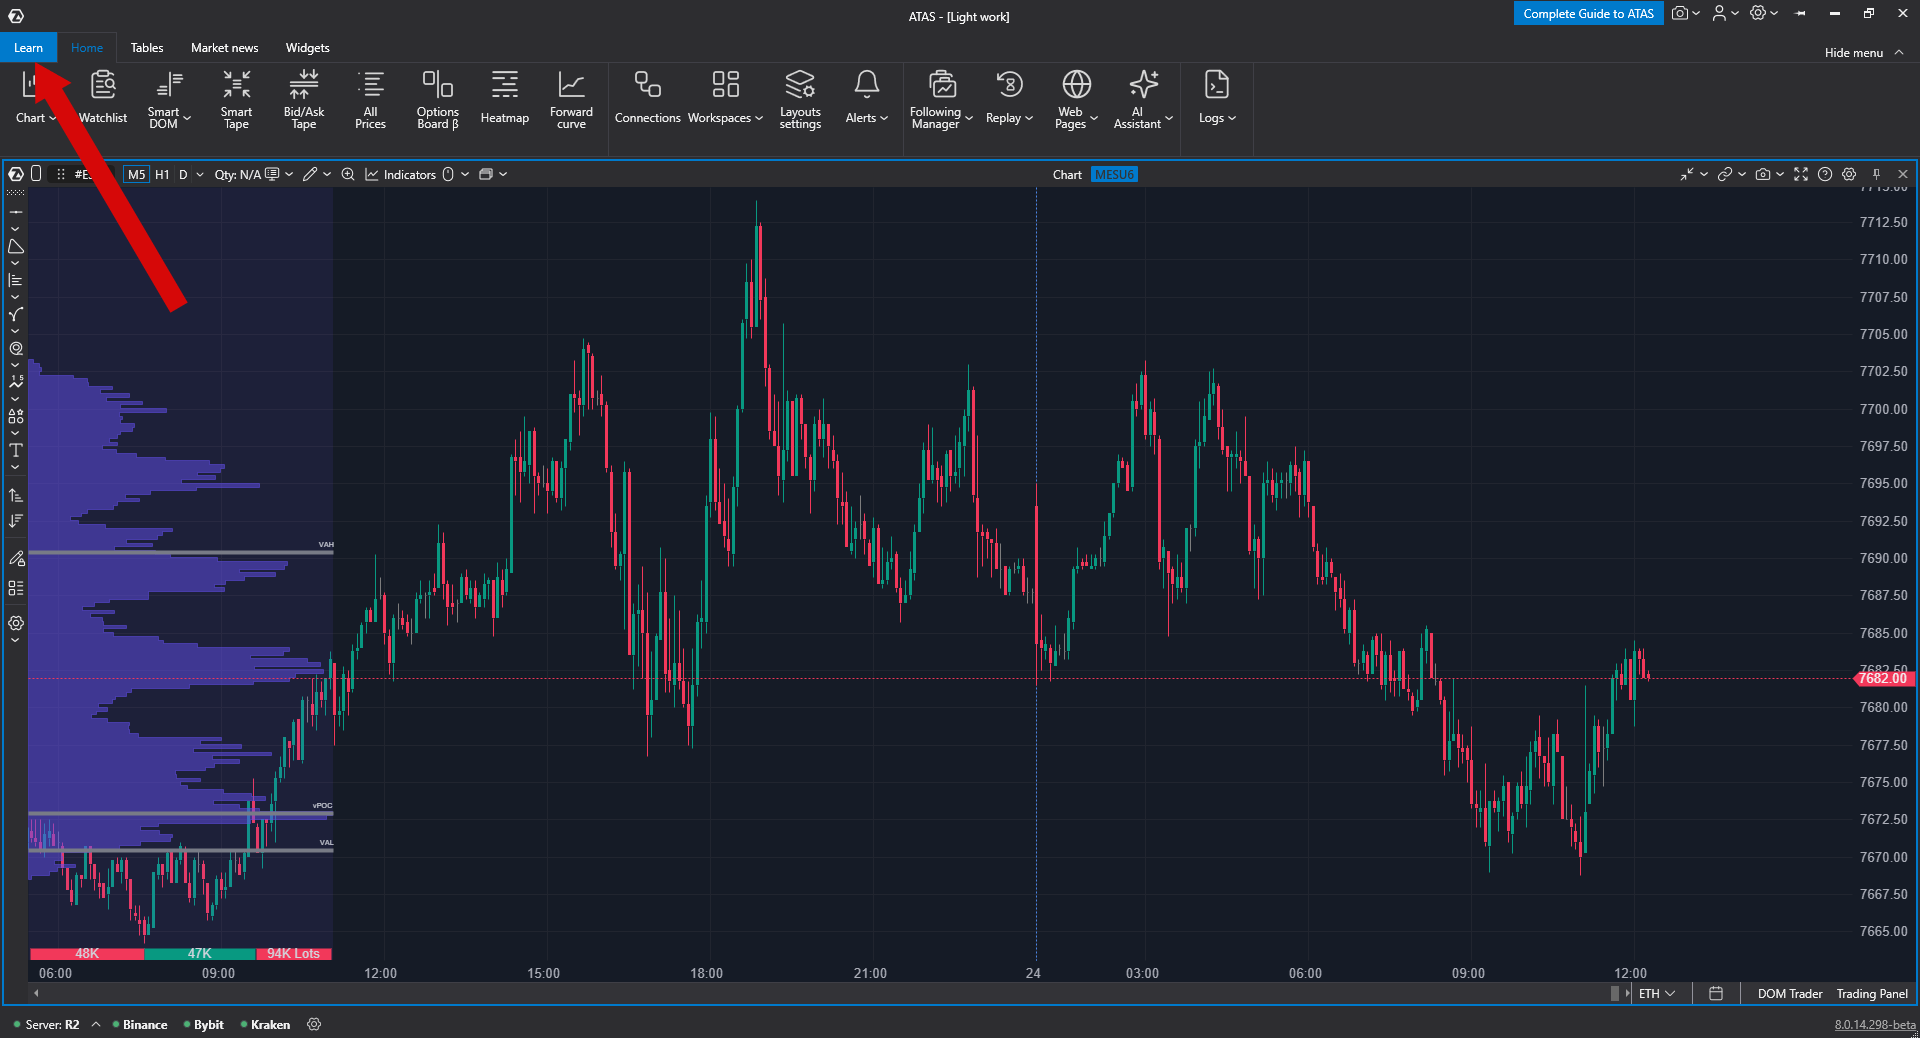Pin the chart window
1920x1038 pixels.
(1877, 174)
